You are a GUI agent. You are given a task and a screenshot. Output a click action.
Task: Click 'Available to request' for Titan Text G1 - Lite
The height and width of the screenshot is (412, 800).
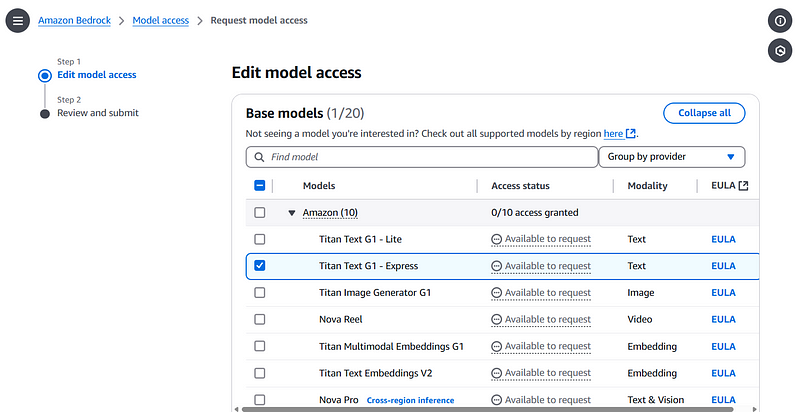click(548, 239)
